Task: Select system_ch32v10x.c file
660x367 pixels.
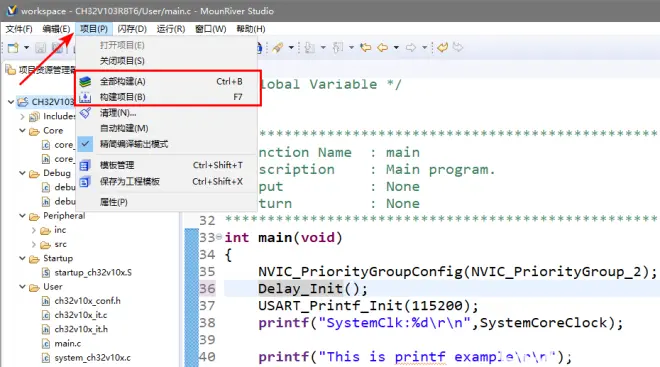Action: tap(92, 358)
